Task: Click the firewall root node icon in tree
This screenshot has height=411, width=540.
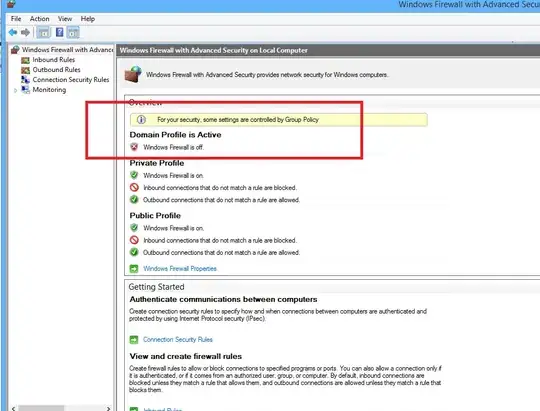Action: tap(15, 50)
